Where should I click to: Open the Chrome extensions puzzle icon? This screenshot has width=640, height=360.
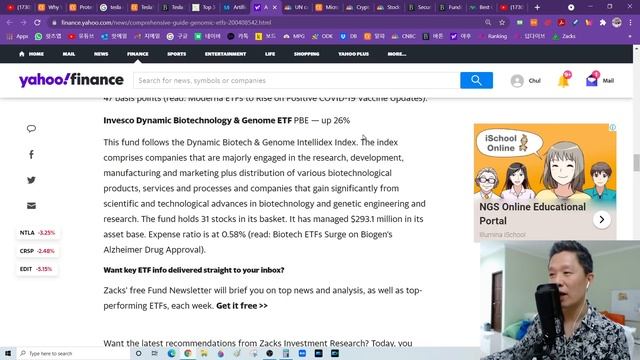tap(602, 22)
